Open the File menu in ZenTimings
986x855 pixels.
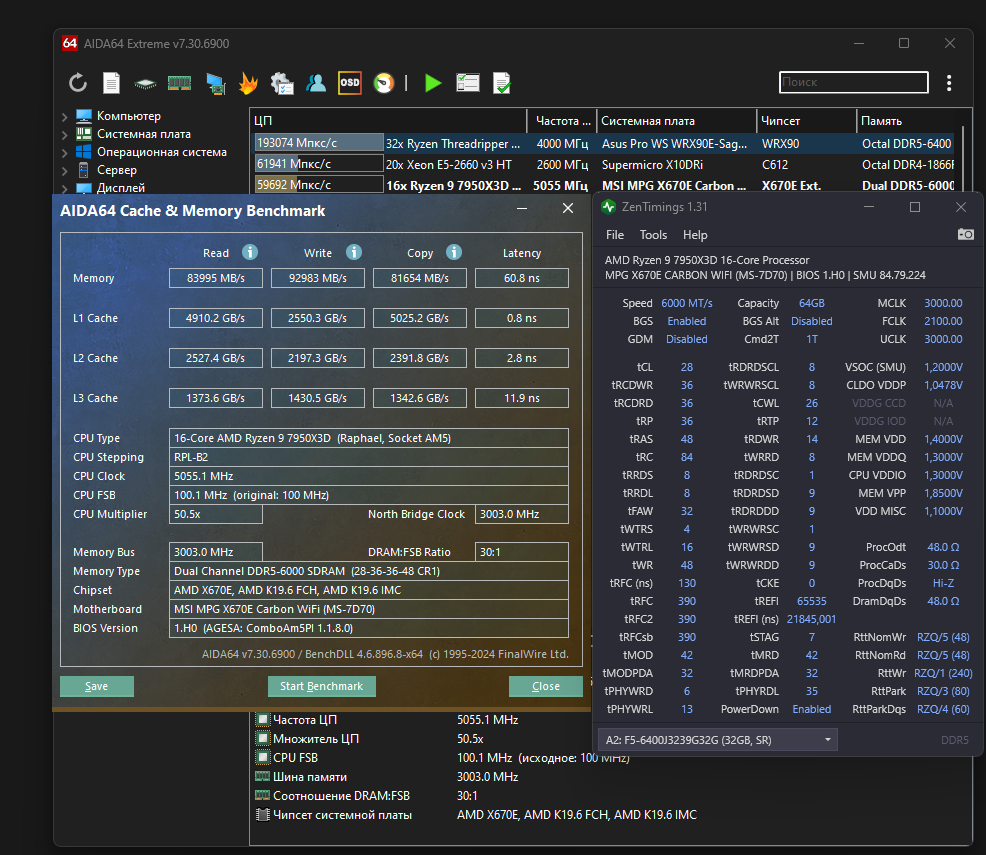tap(615, 235)
